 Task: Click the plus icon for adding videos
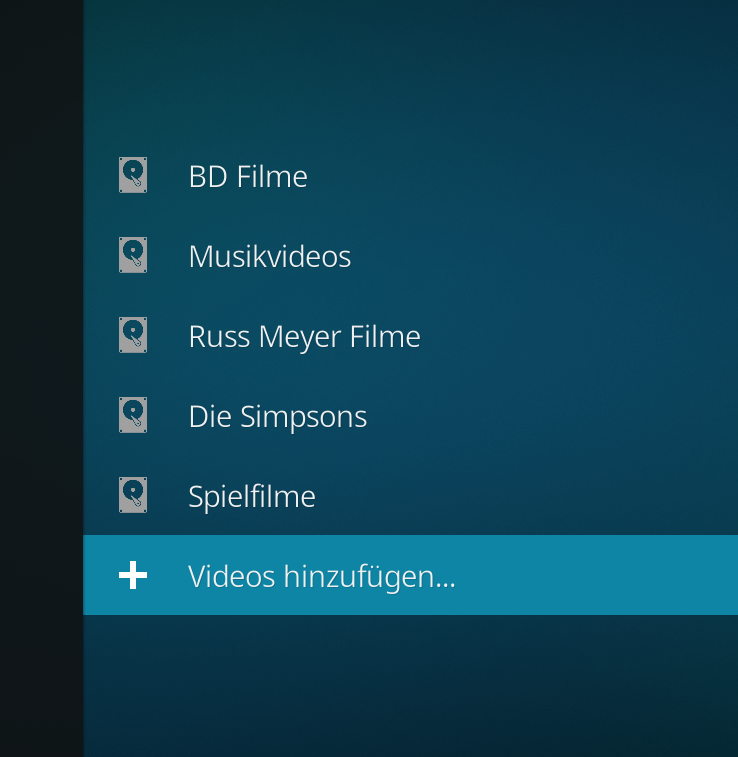click(x=133, y=575)
